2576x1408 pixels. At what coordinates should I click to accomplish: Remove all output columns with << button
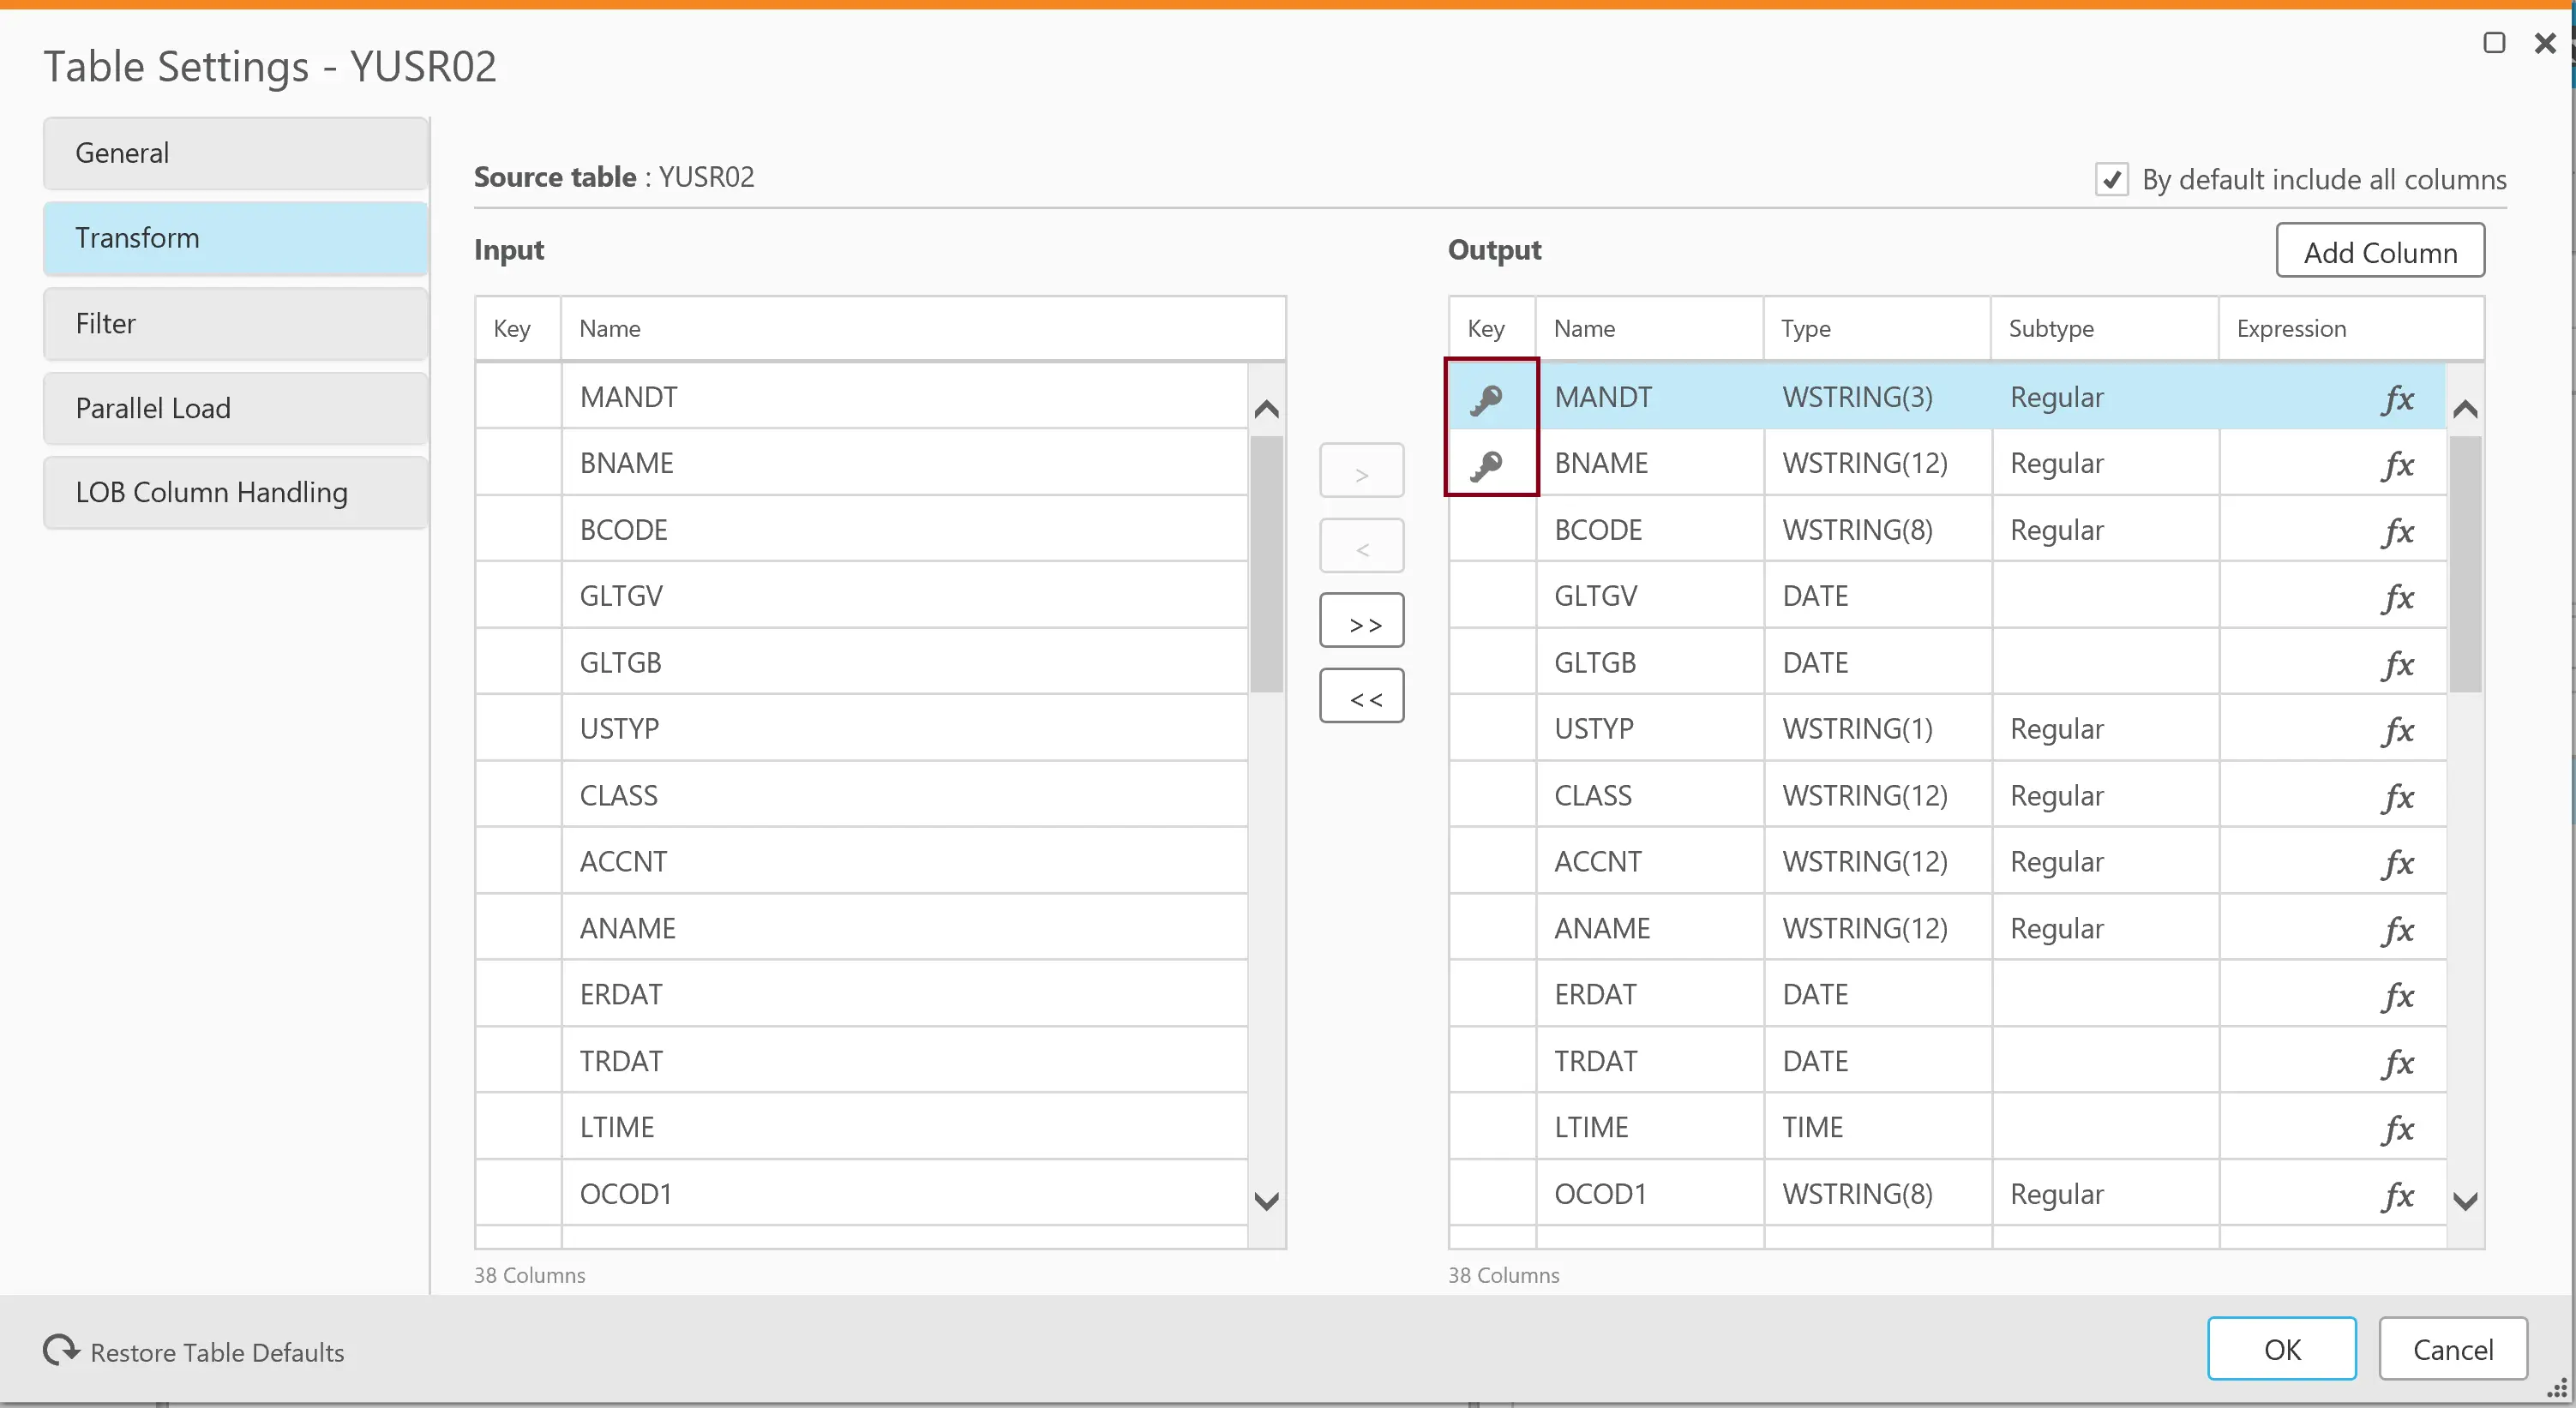[x=1361, y=696]
